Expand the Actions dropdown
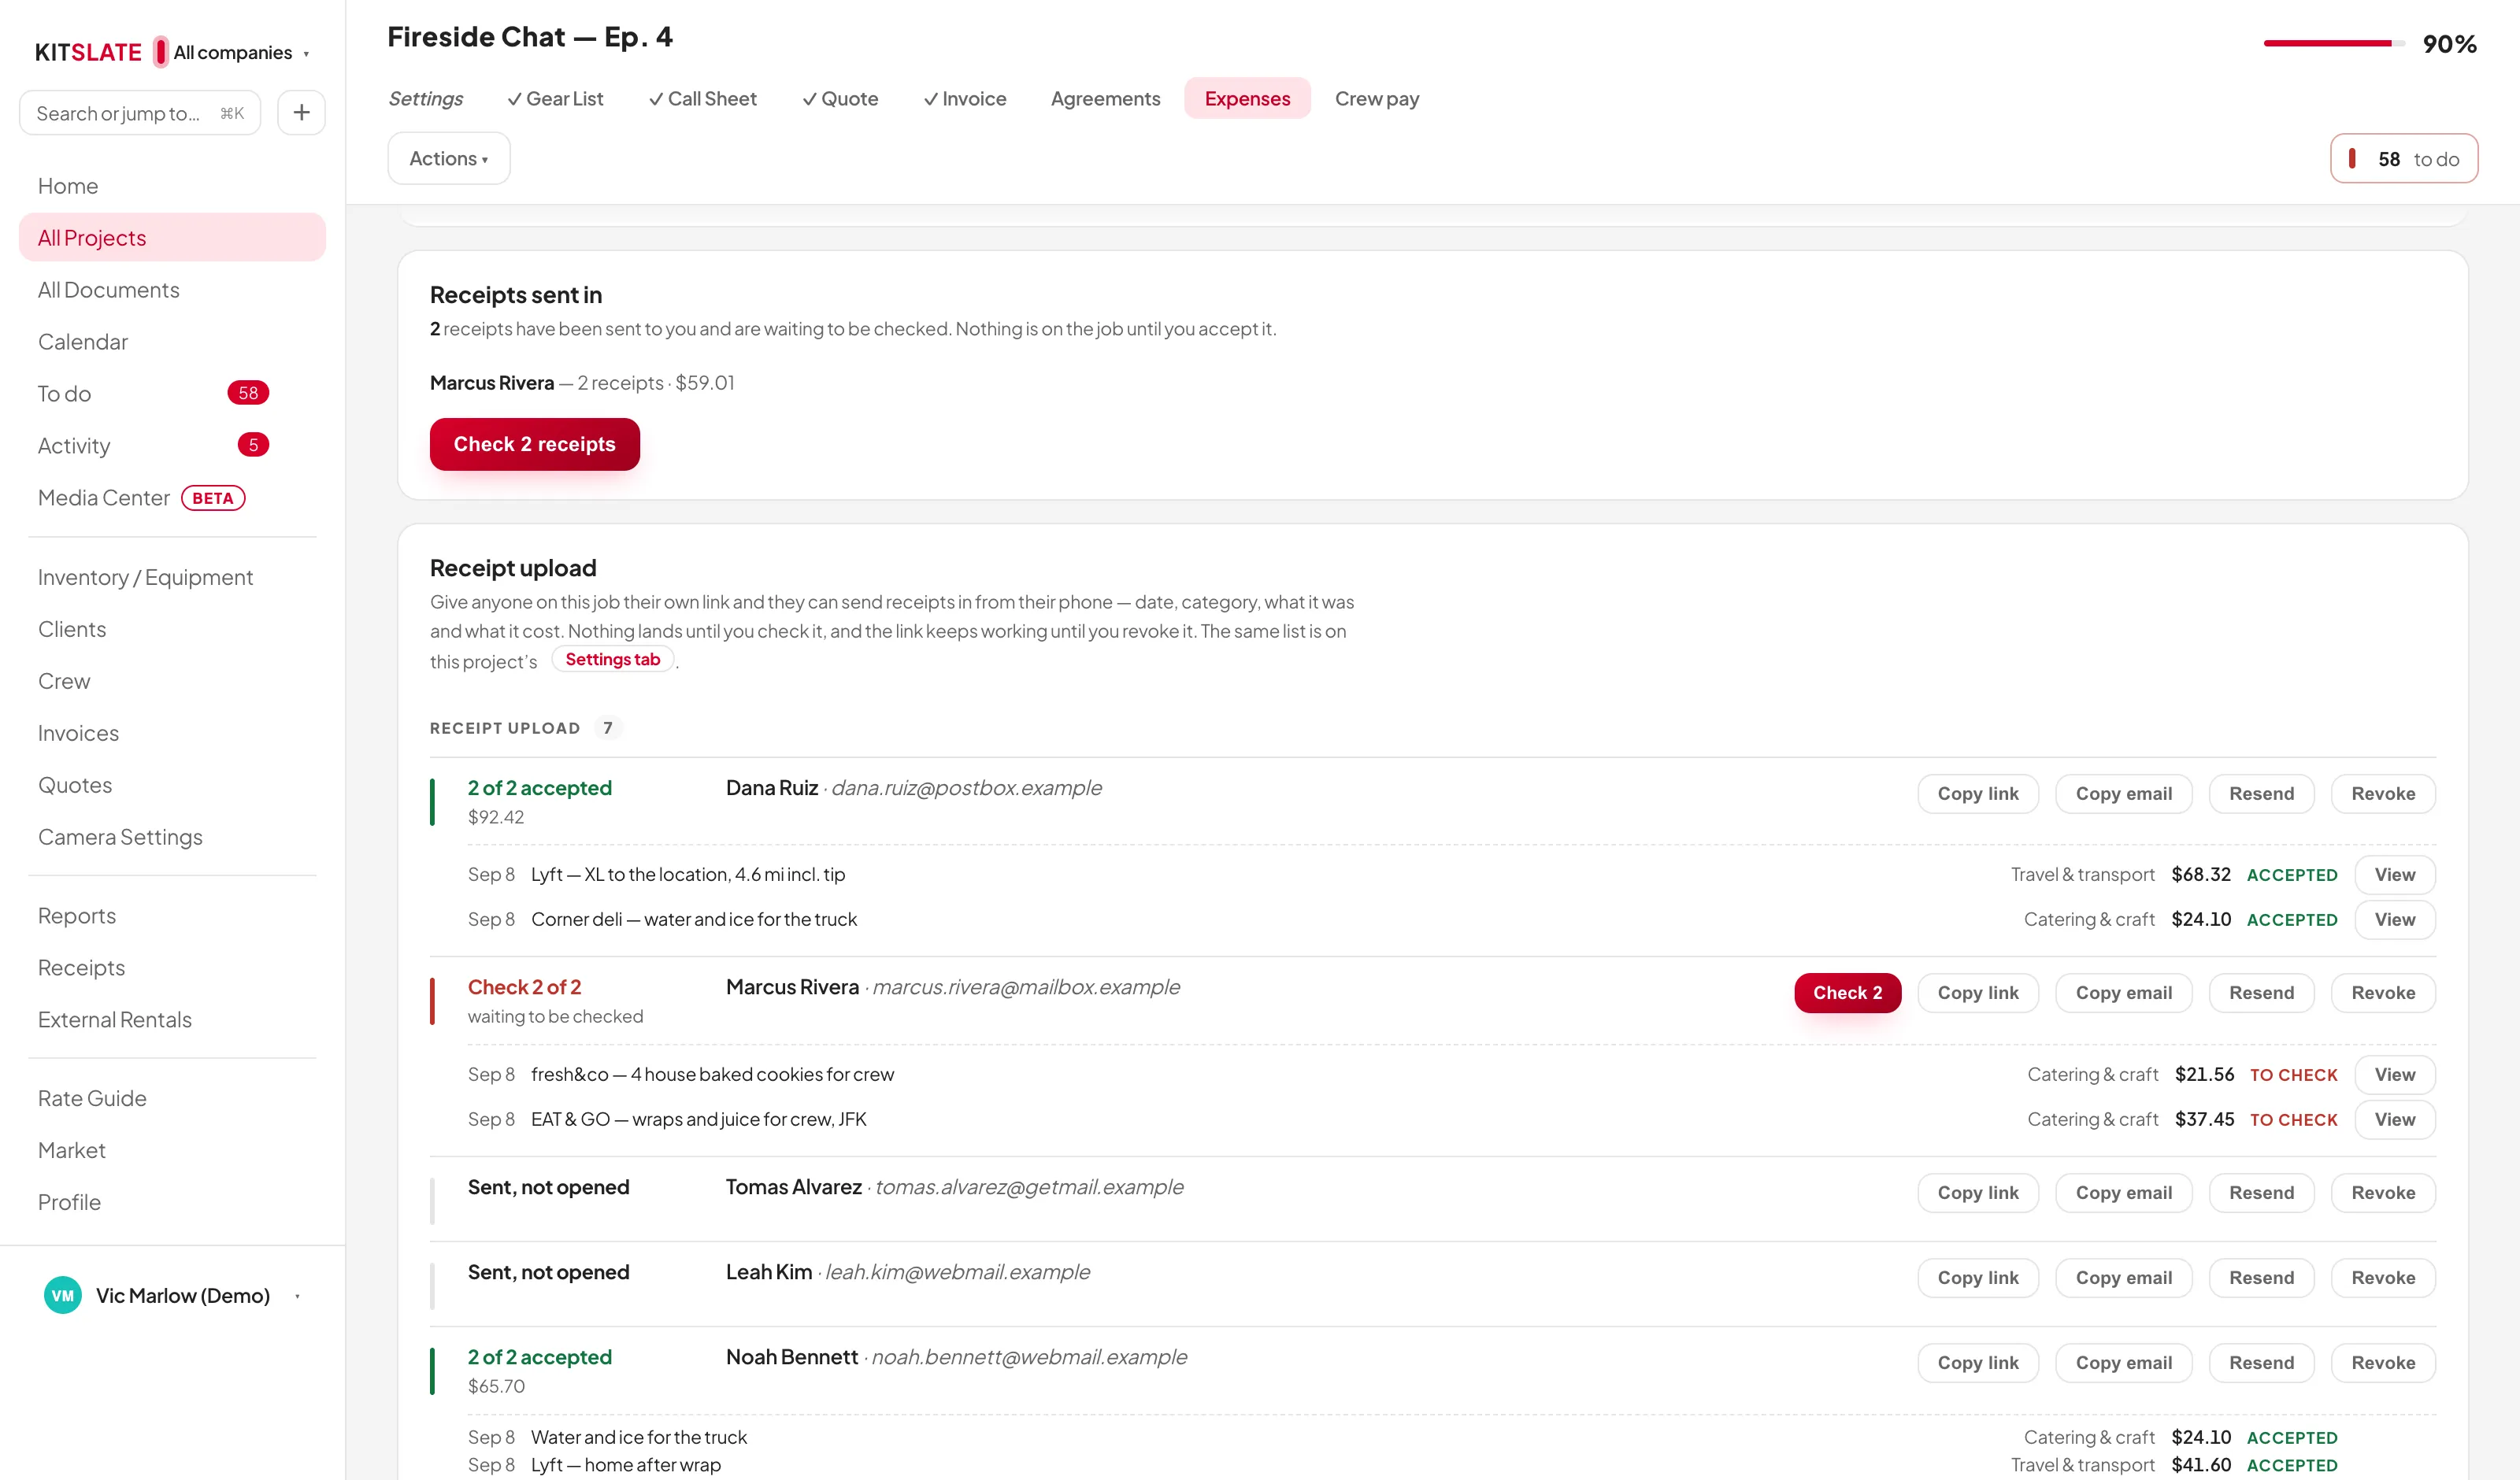This screenshot has height=1480, width=2520. click(x=449, y=158)
